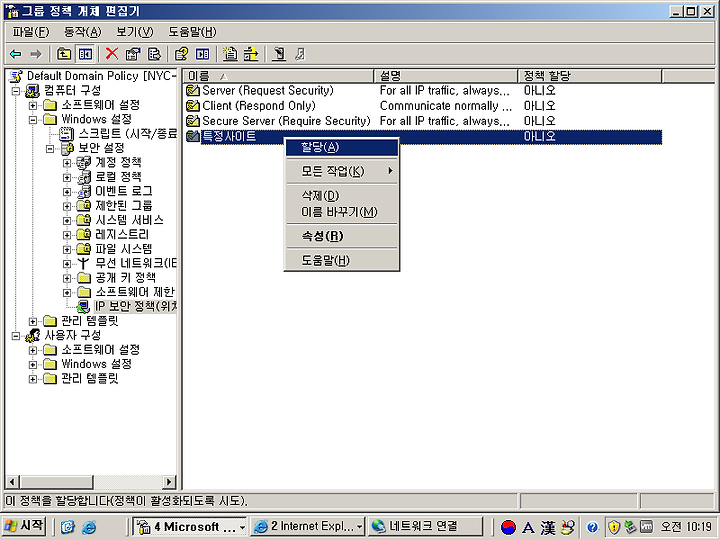Viewport: 720px width, 540px height.
Task: Click the Server (Request Security) policy icon
Action: click(192, 91)
